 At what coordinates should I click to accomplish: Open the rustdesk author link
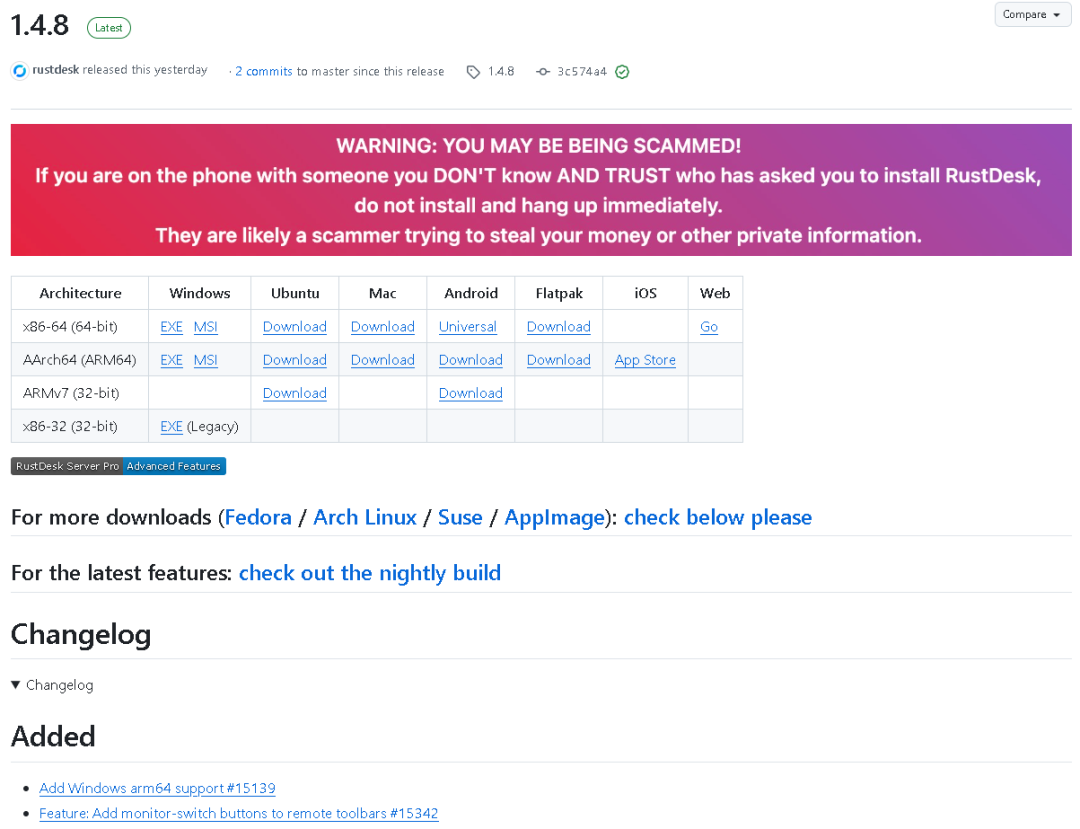(x=56, y=70)
